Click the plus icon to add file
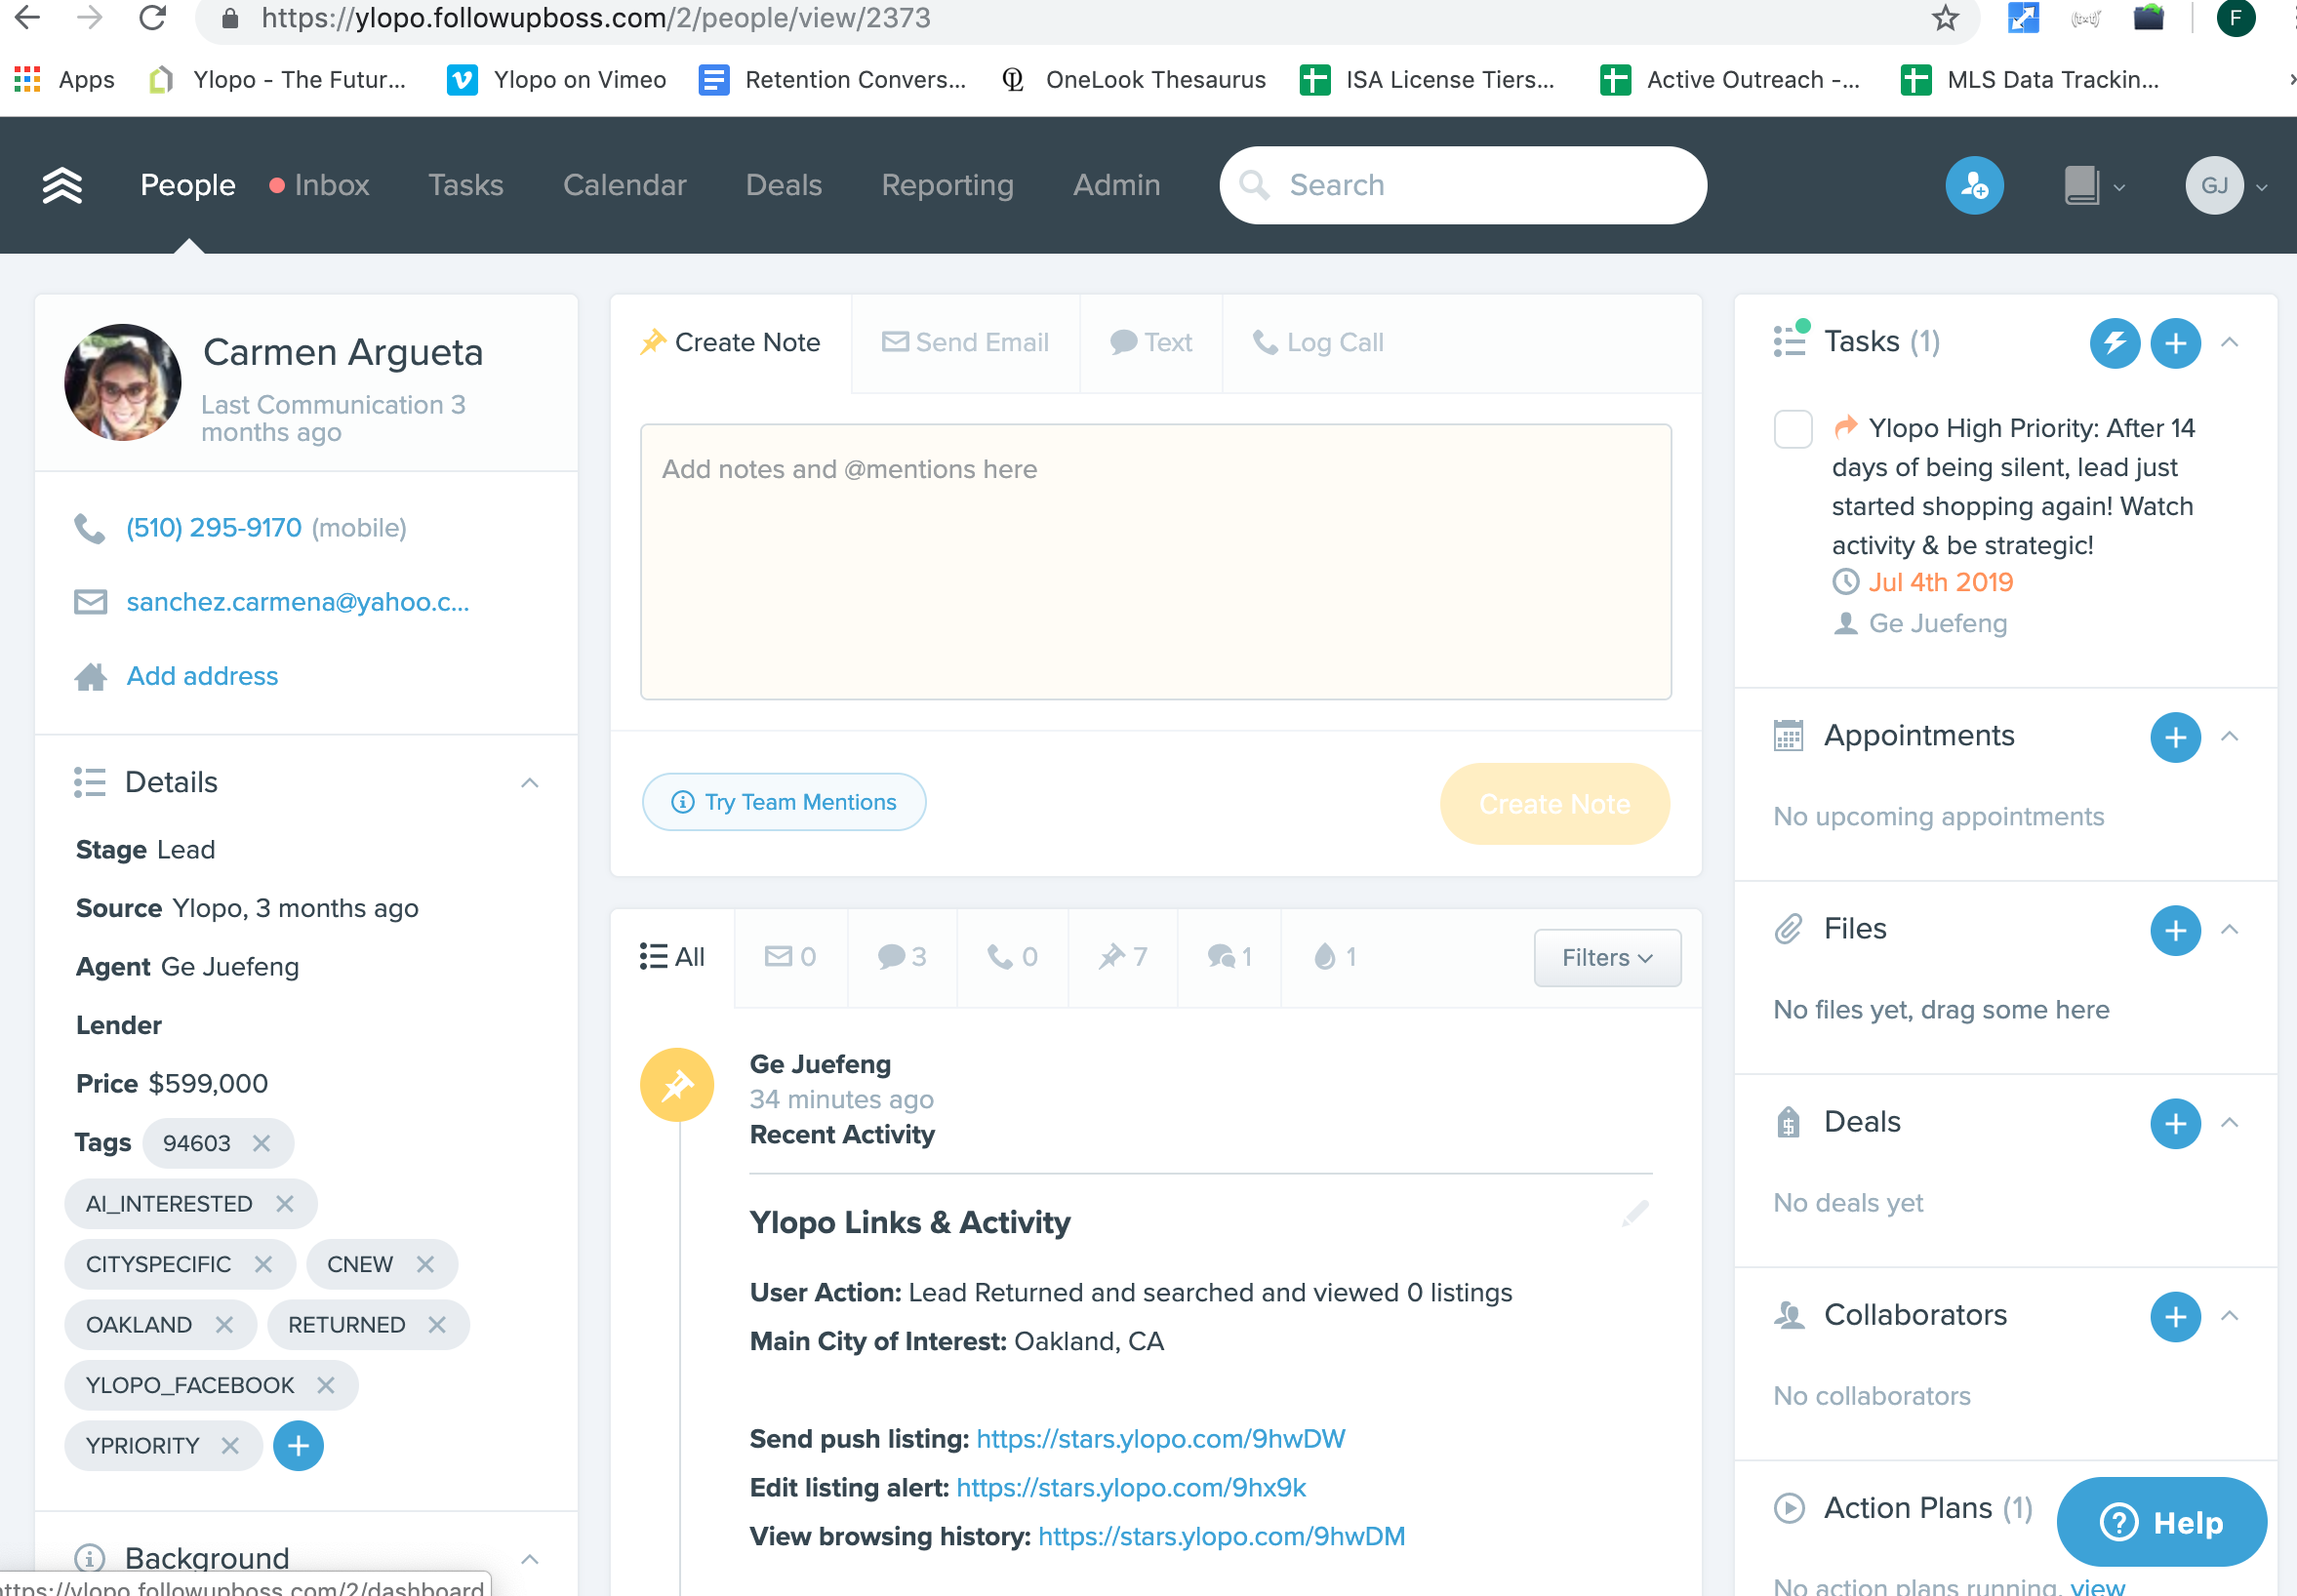 (x=2175, y=930)
